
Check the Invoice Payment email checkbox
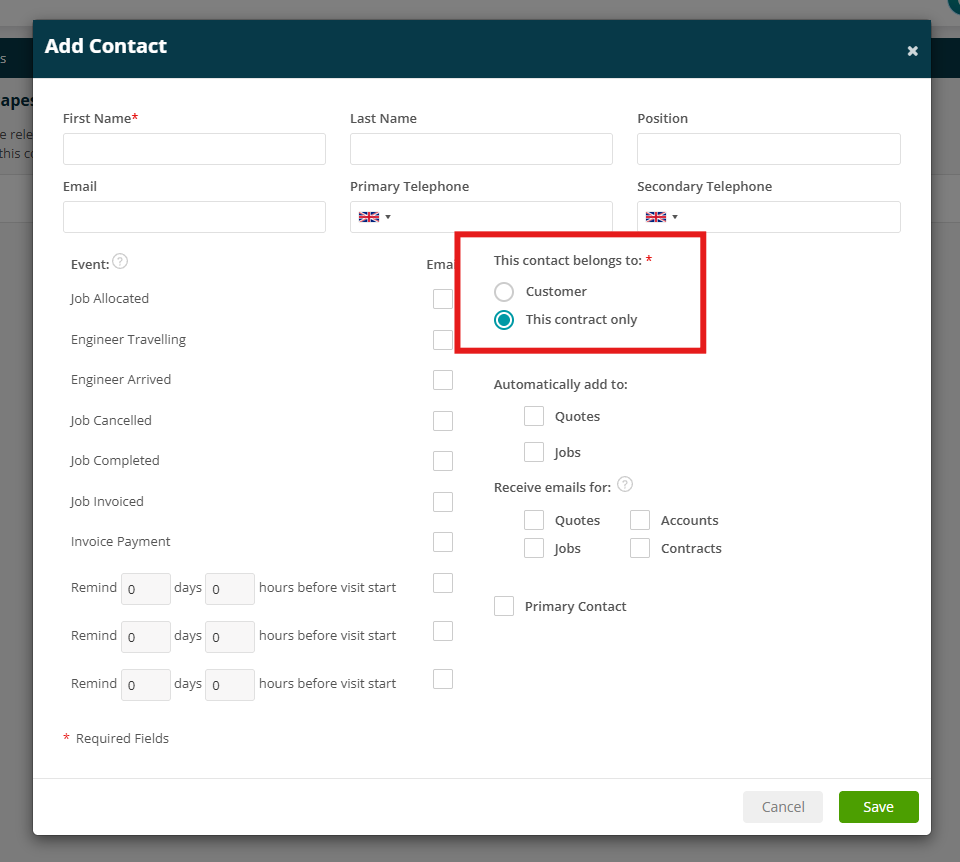(443, 542)
